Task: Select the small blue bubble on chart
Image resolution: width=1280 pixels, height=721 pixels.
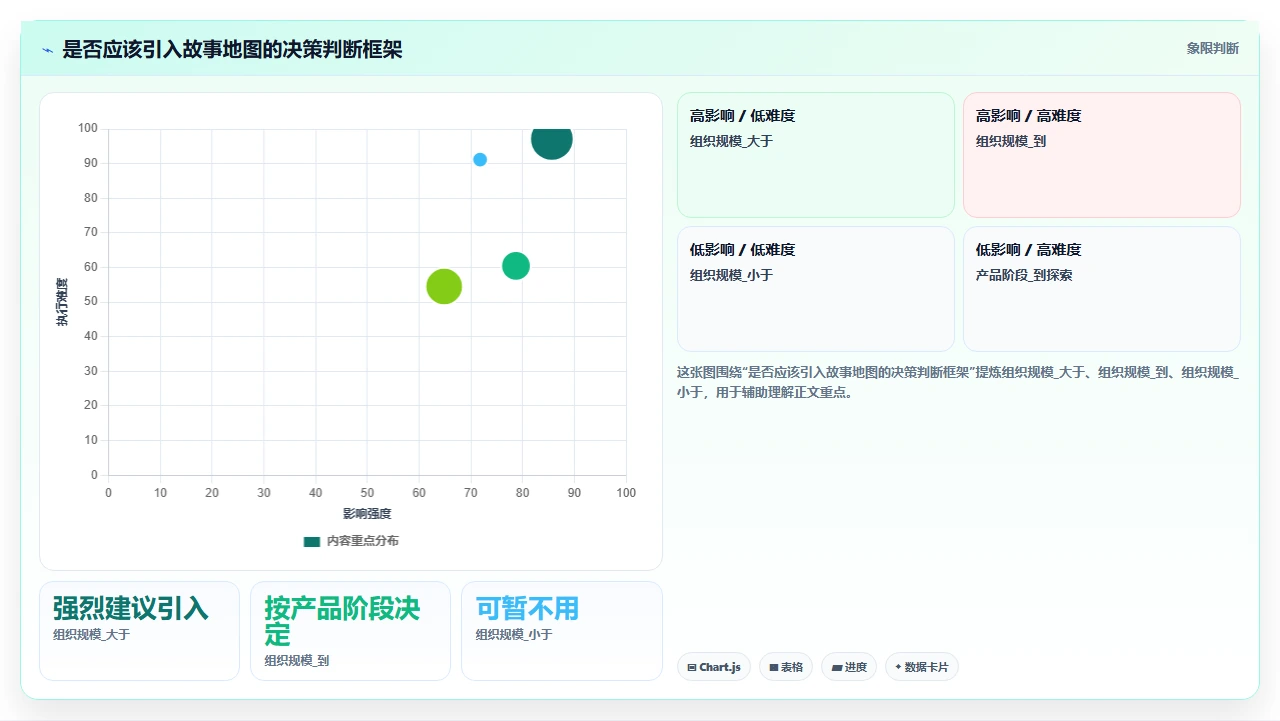Action: click(x=480, y=160)
